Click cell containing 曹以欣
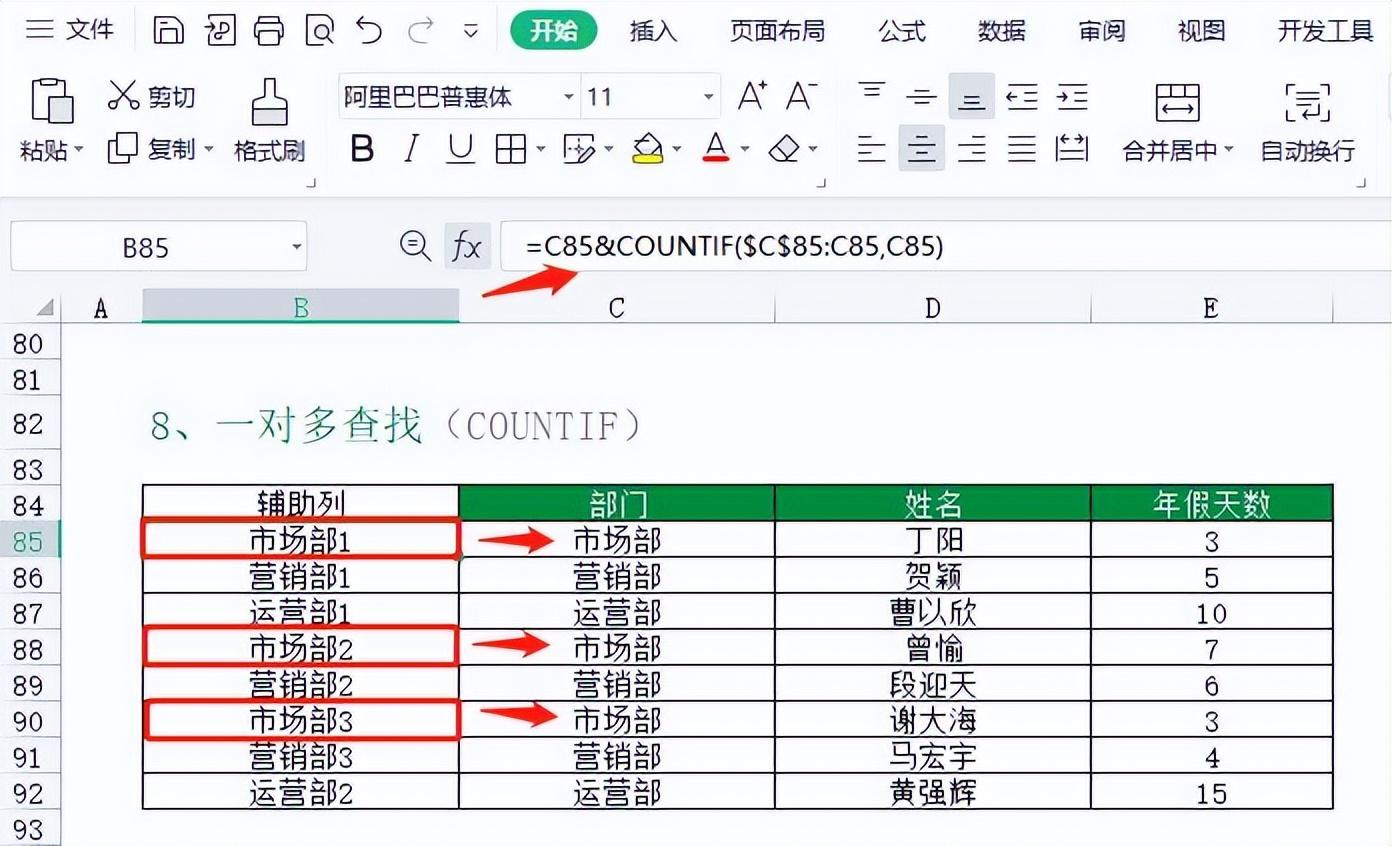1392x846 pixels. [933, 612]
